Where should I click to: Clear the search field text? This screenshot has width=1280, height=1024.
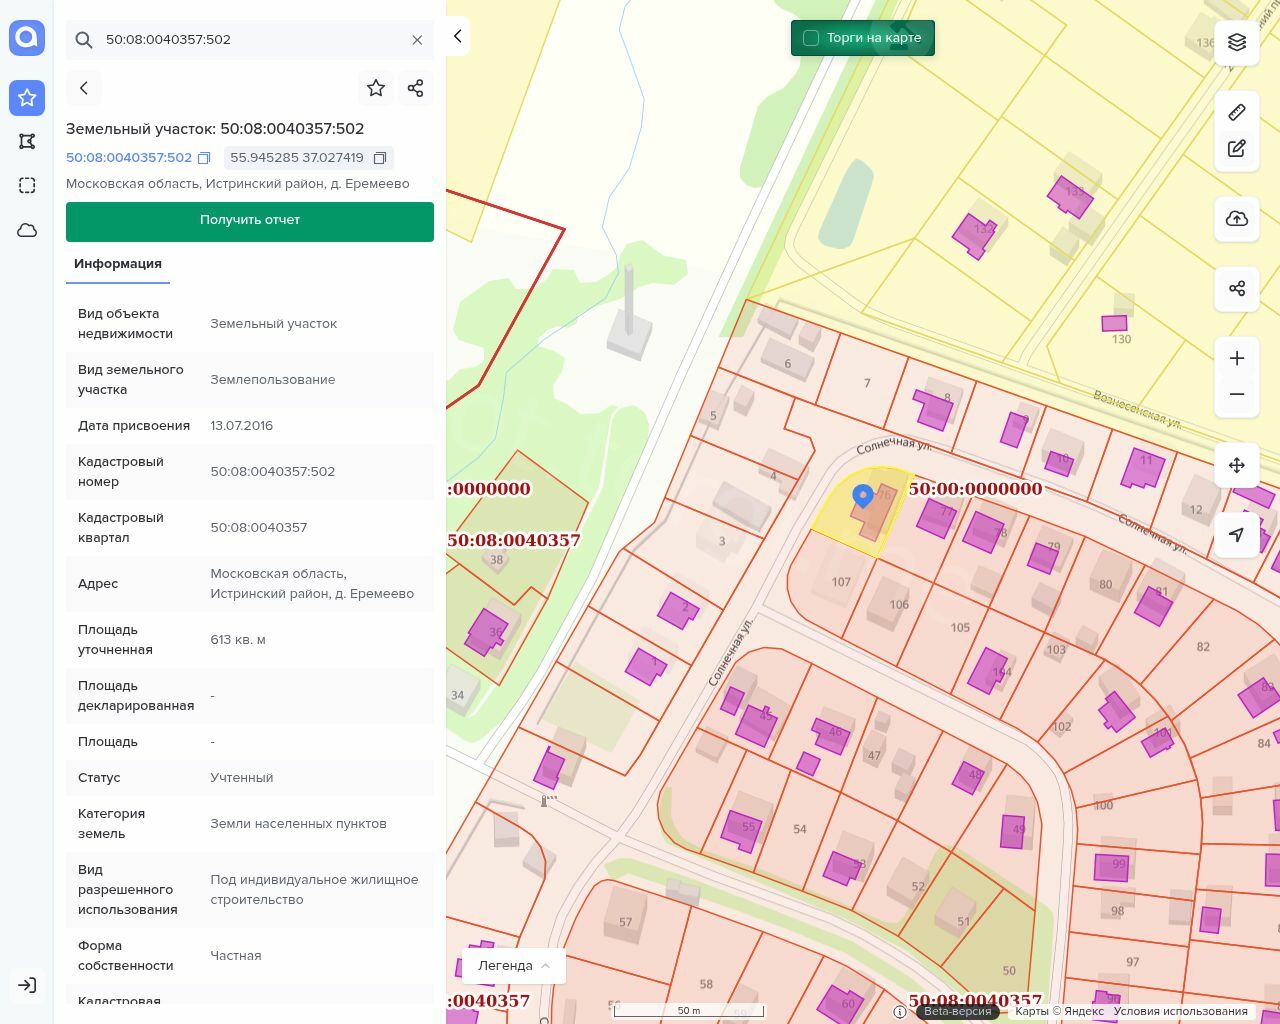pyautogui.click(x=417, y=40)
